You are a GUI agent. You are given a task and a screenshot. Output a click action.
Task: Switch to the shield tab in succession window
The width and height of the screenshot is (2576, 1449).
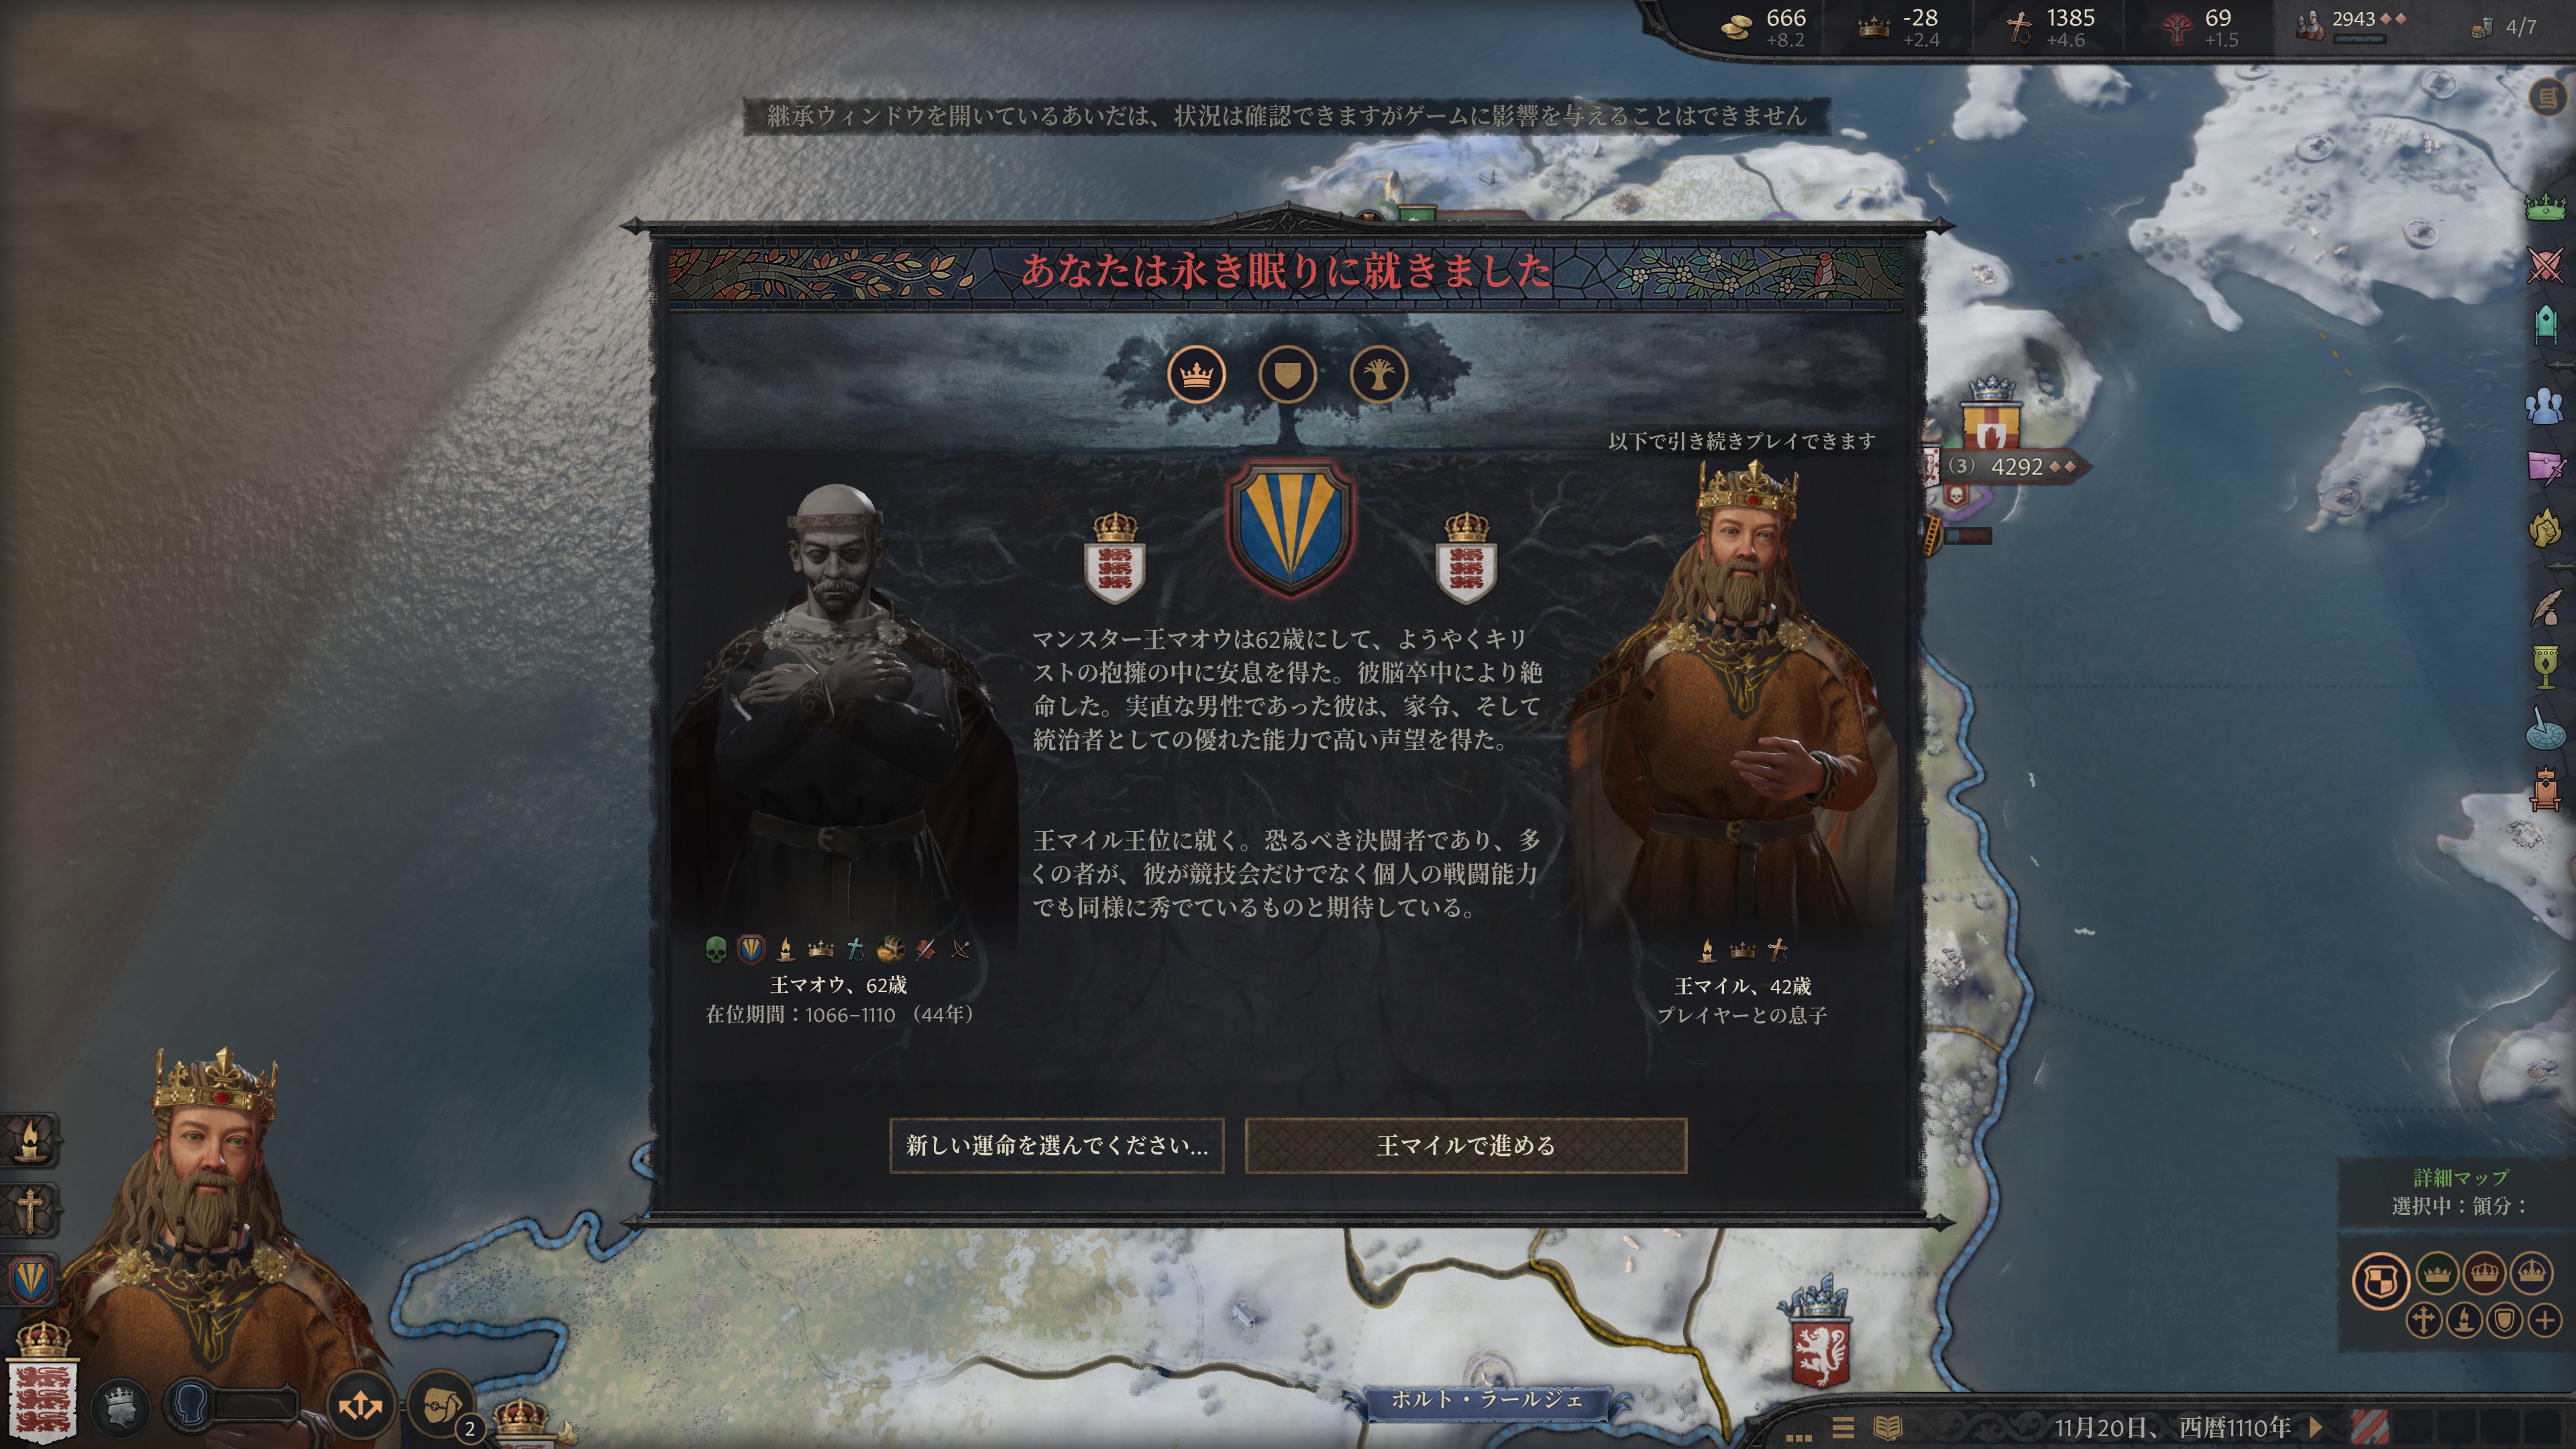(x=1287, y=375)
